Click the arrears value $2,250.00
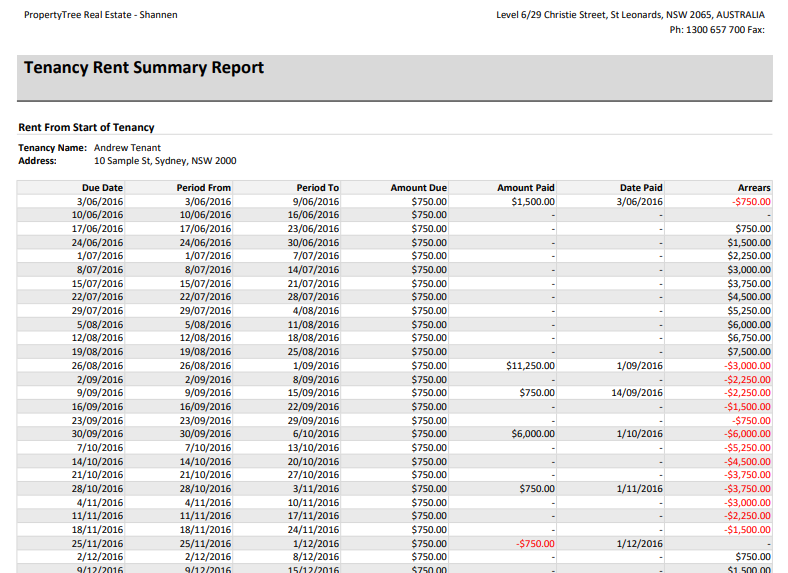This screenshot has height=573, width=788. point(749,256)
